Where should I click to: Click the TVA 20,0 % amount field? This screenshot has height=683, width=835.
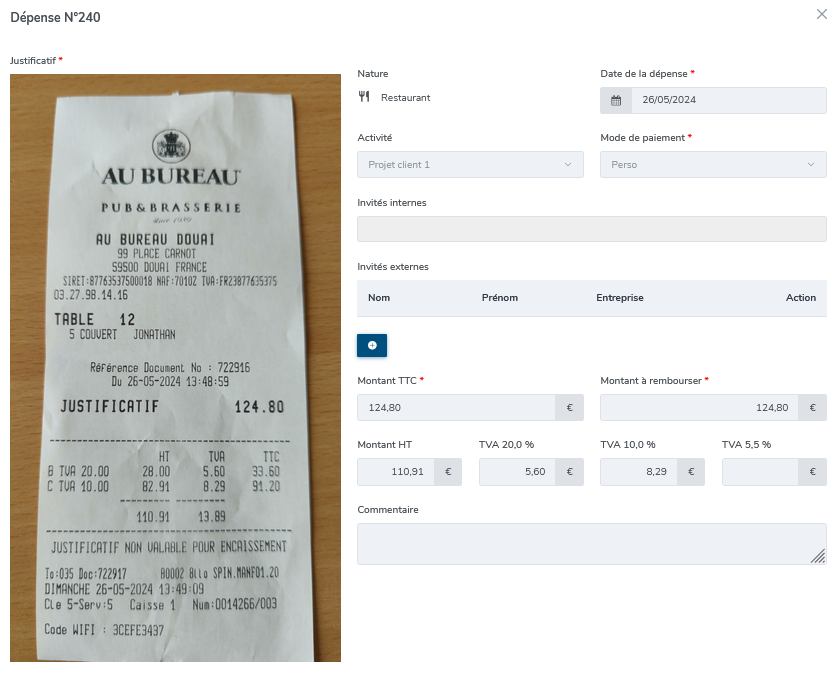click(x=517, y=472)
